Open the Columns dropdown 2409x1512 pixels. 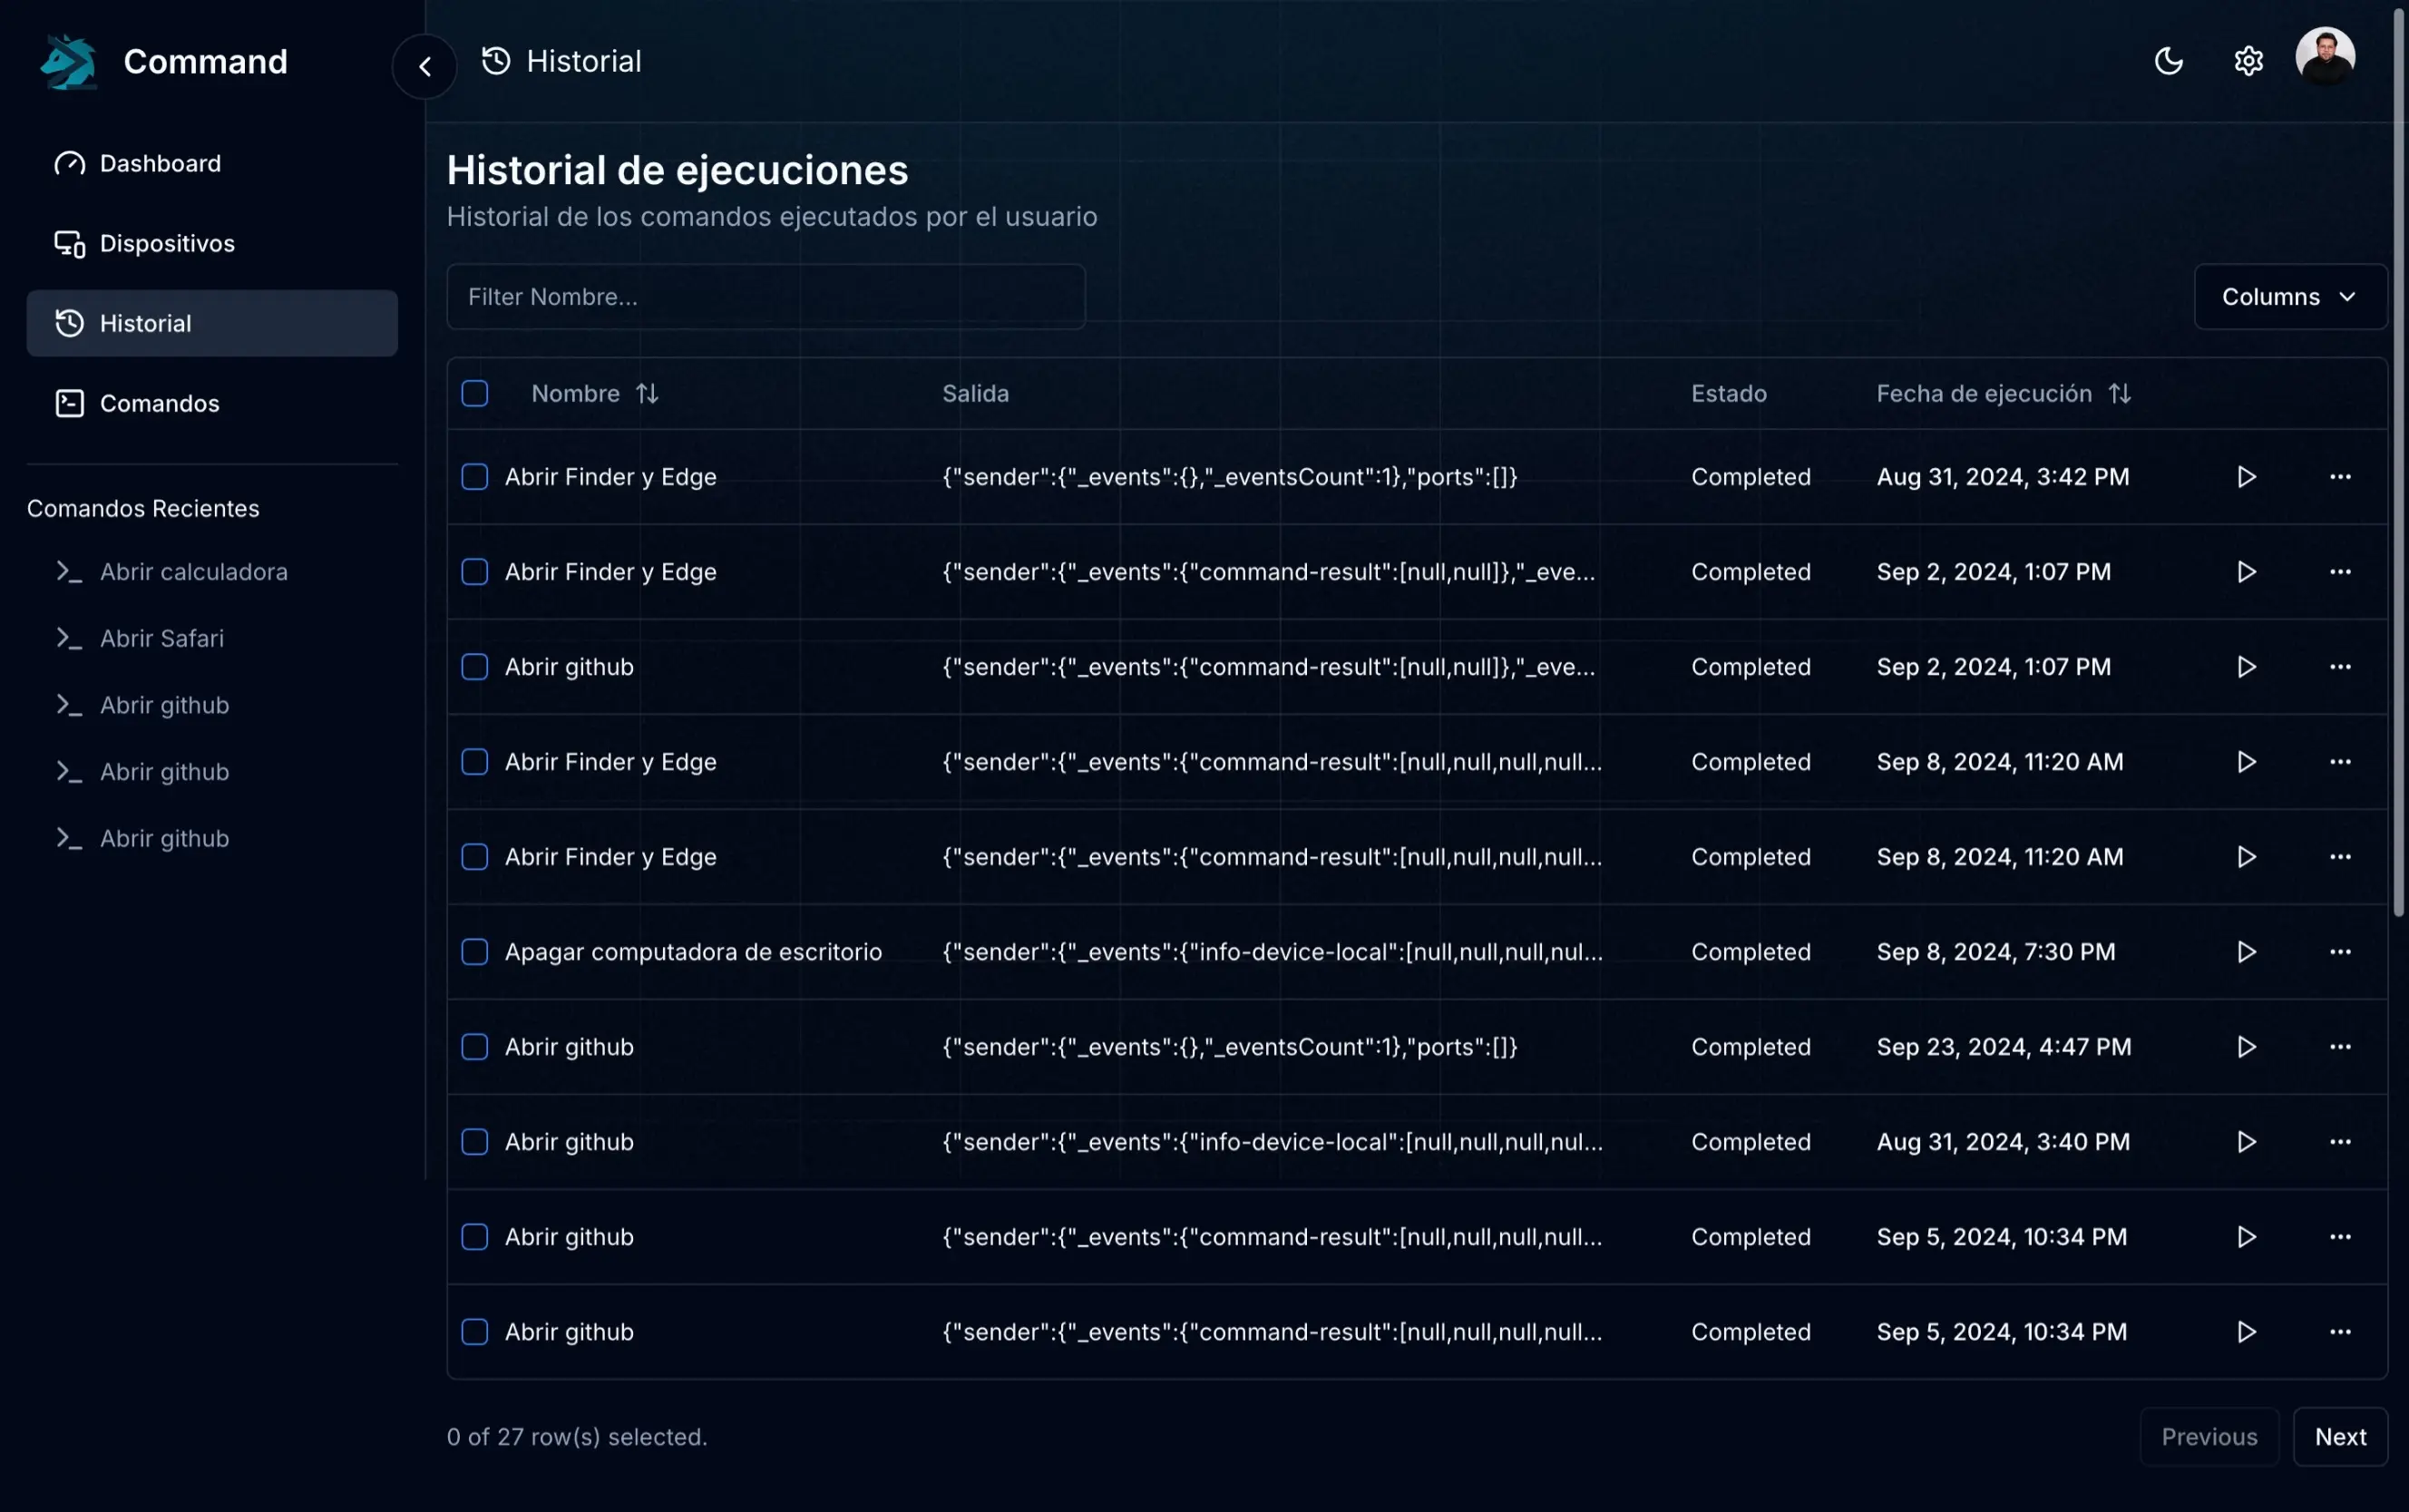point(2289,297)
